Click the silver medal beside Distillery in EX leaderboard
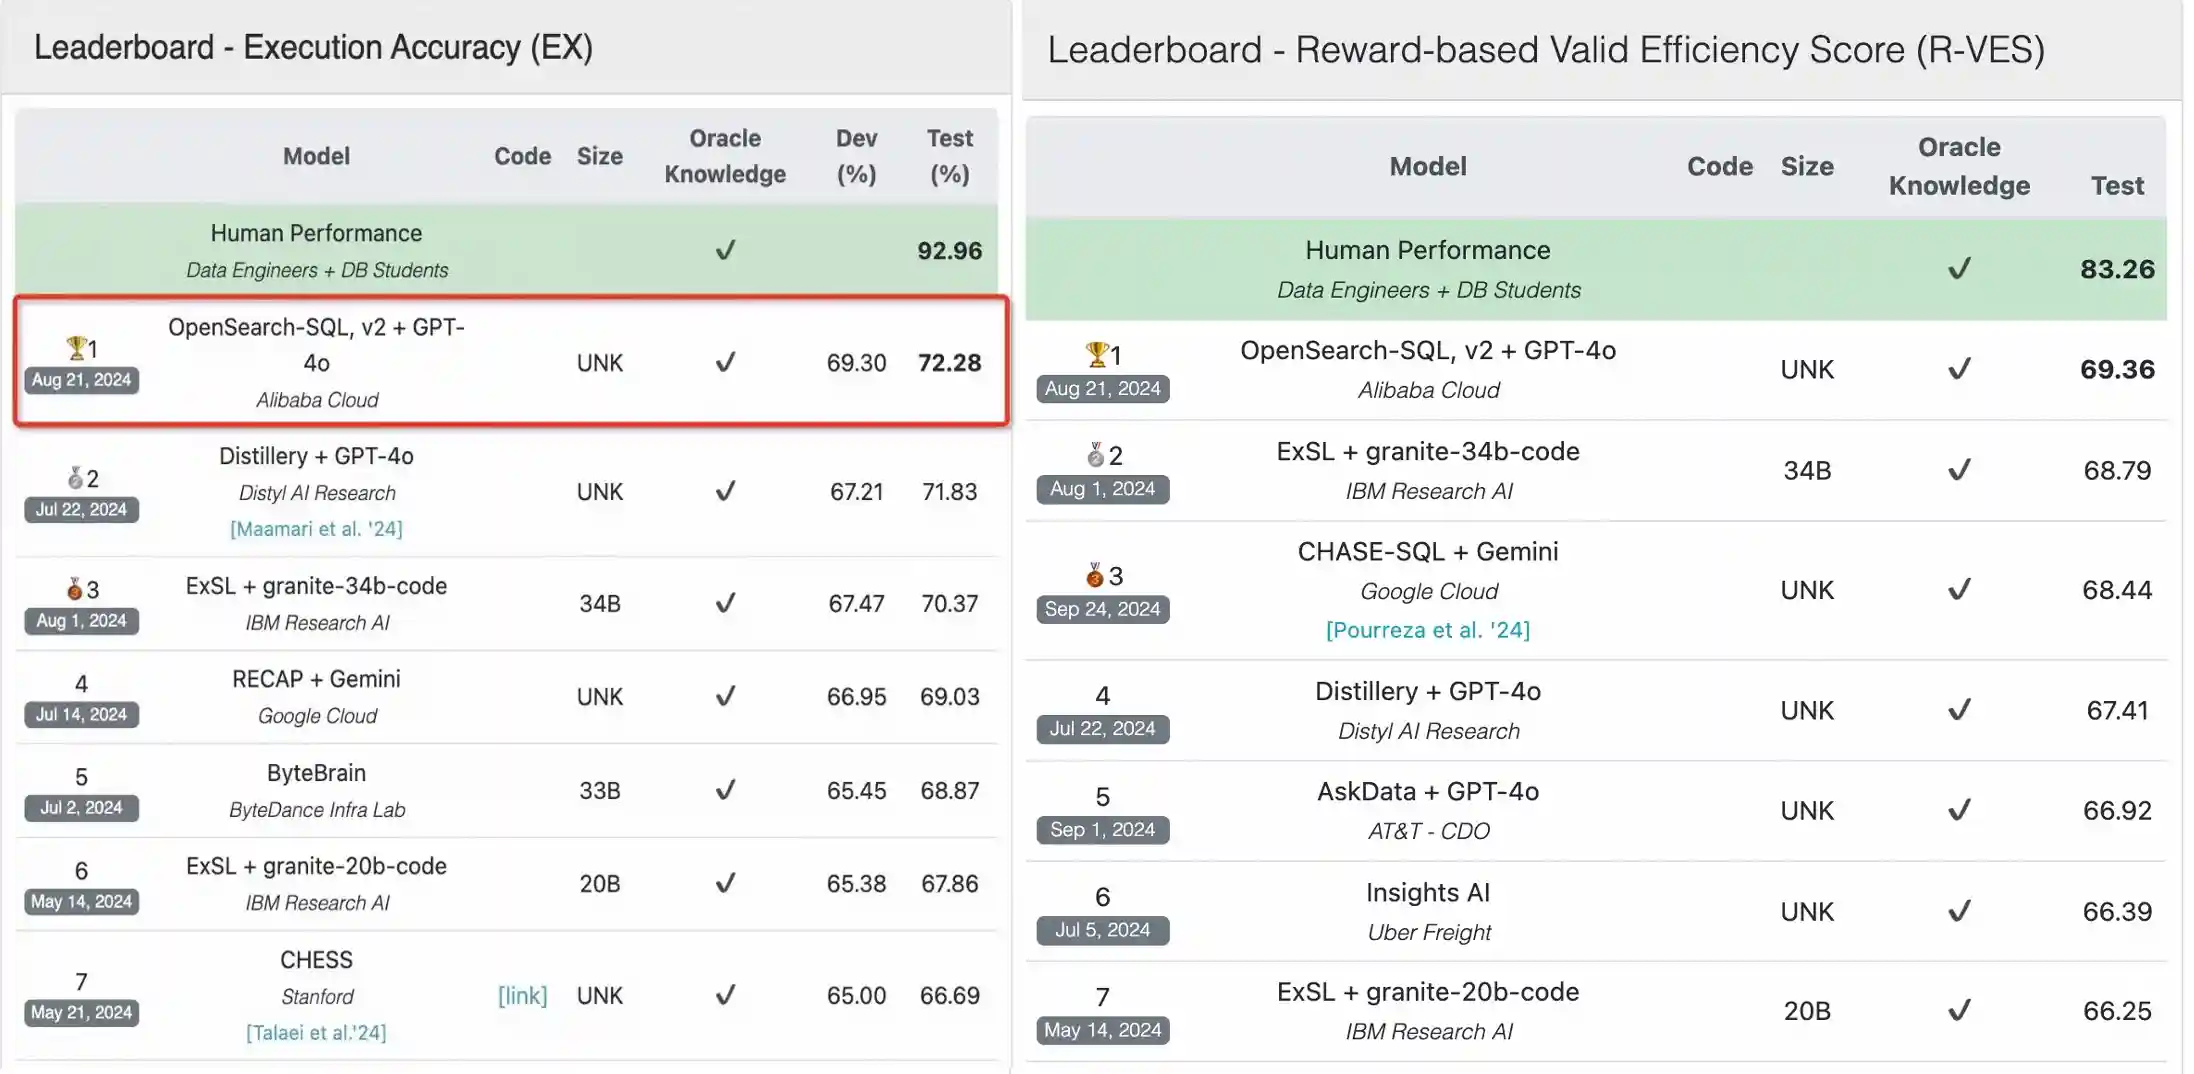 (x=75, y=478)
